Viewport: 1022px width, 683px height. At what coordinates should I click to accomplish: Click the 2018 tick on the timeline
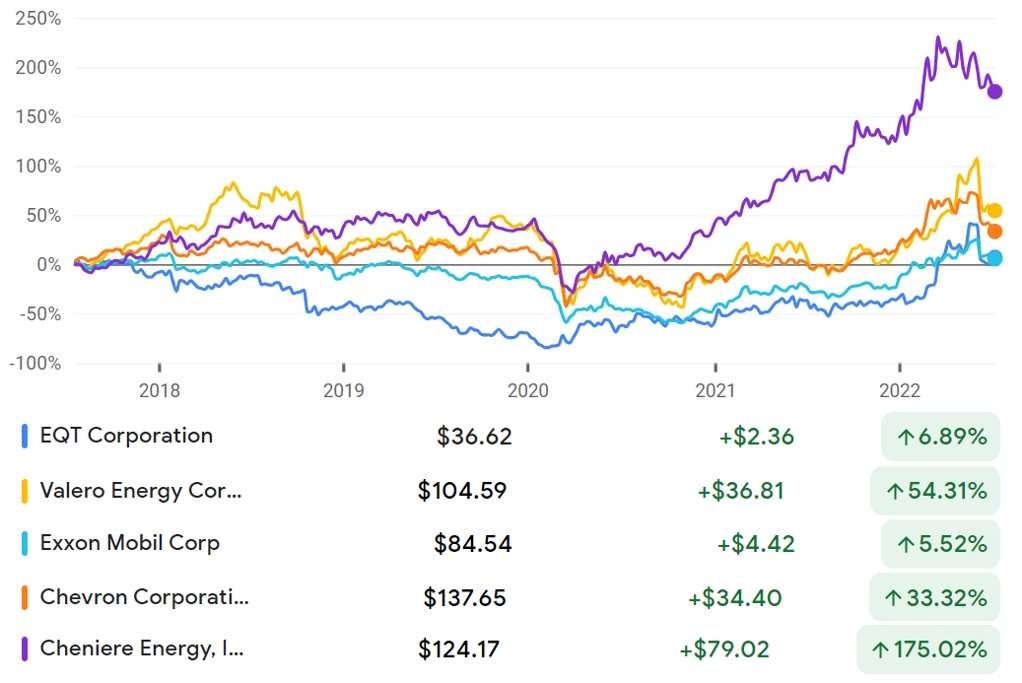pyautogui.click(x=160, y=368)
